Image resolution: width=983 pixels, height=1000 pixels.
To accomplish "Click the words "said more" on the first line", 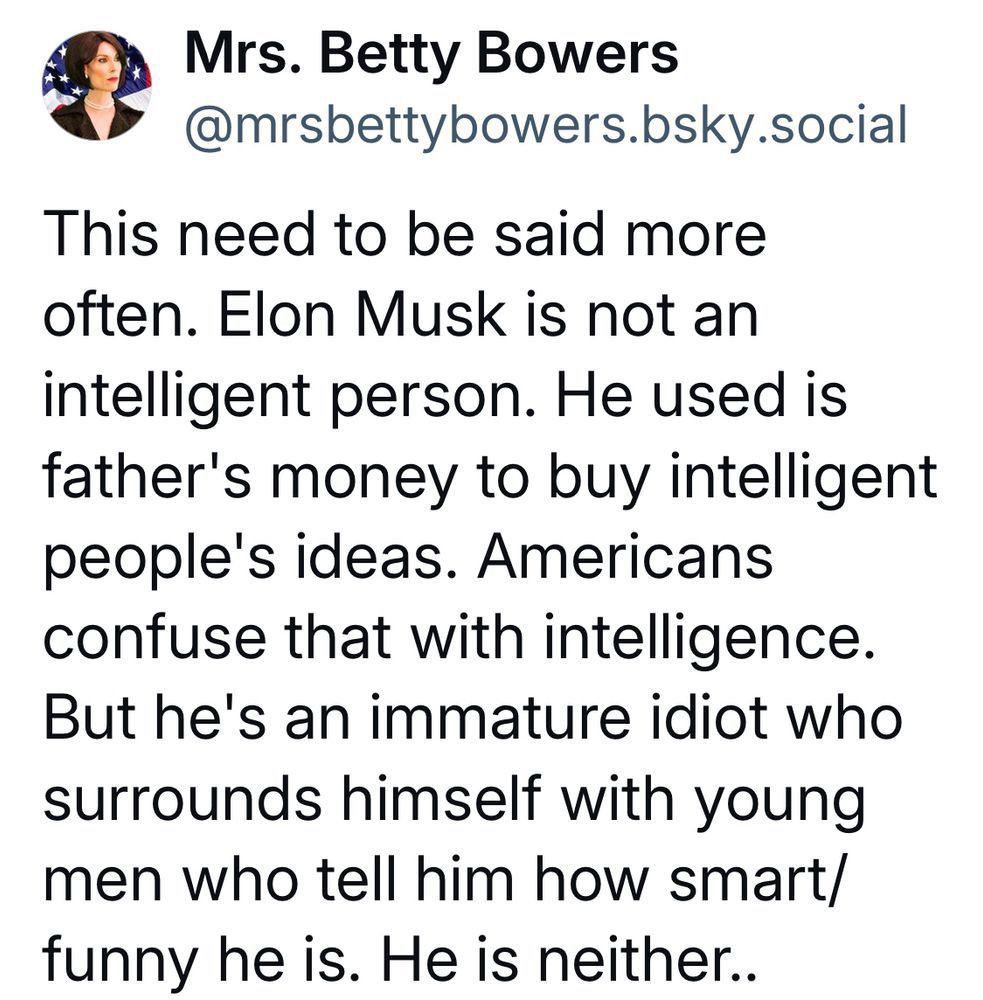I will [x=630, y=234].
